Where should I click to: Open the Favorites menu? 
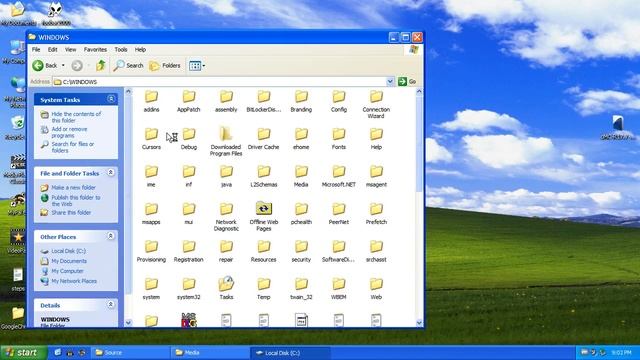click(95, 49)
